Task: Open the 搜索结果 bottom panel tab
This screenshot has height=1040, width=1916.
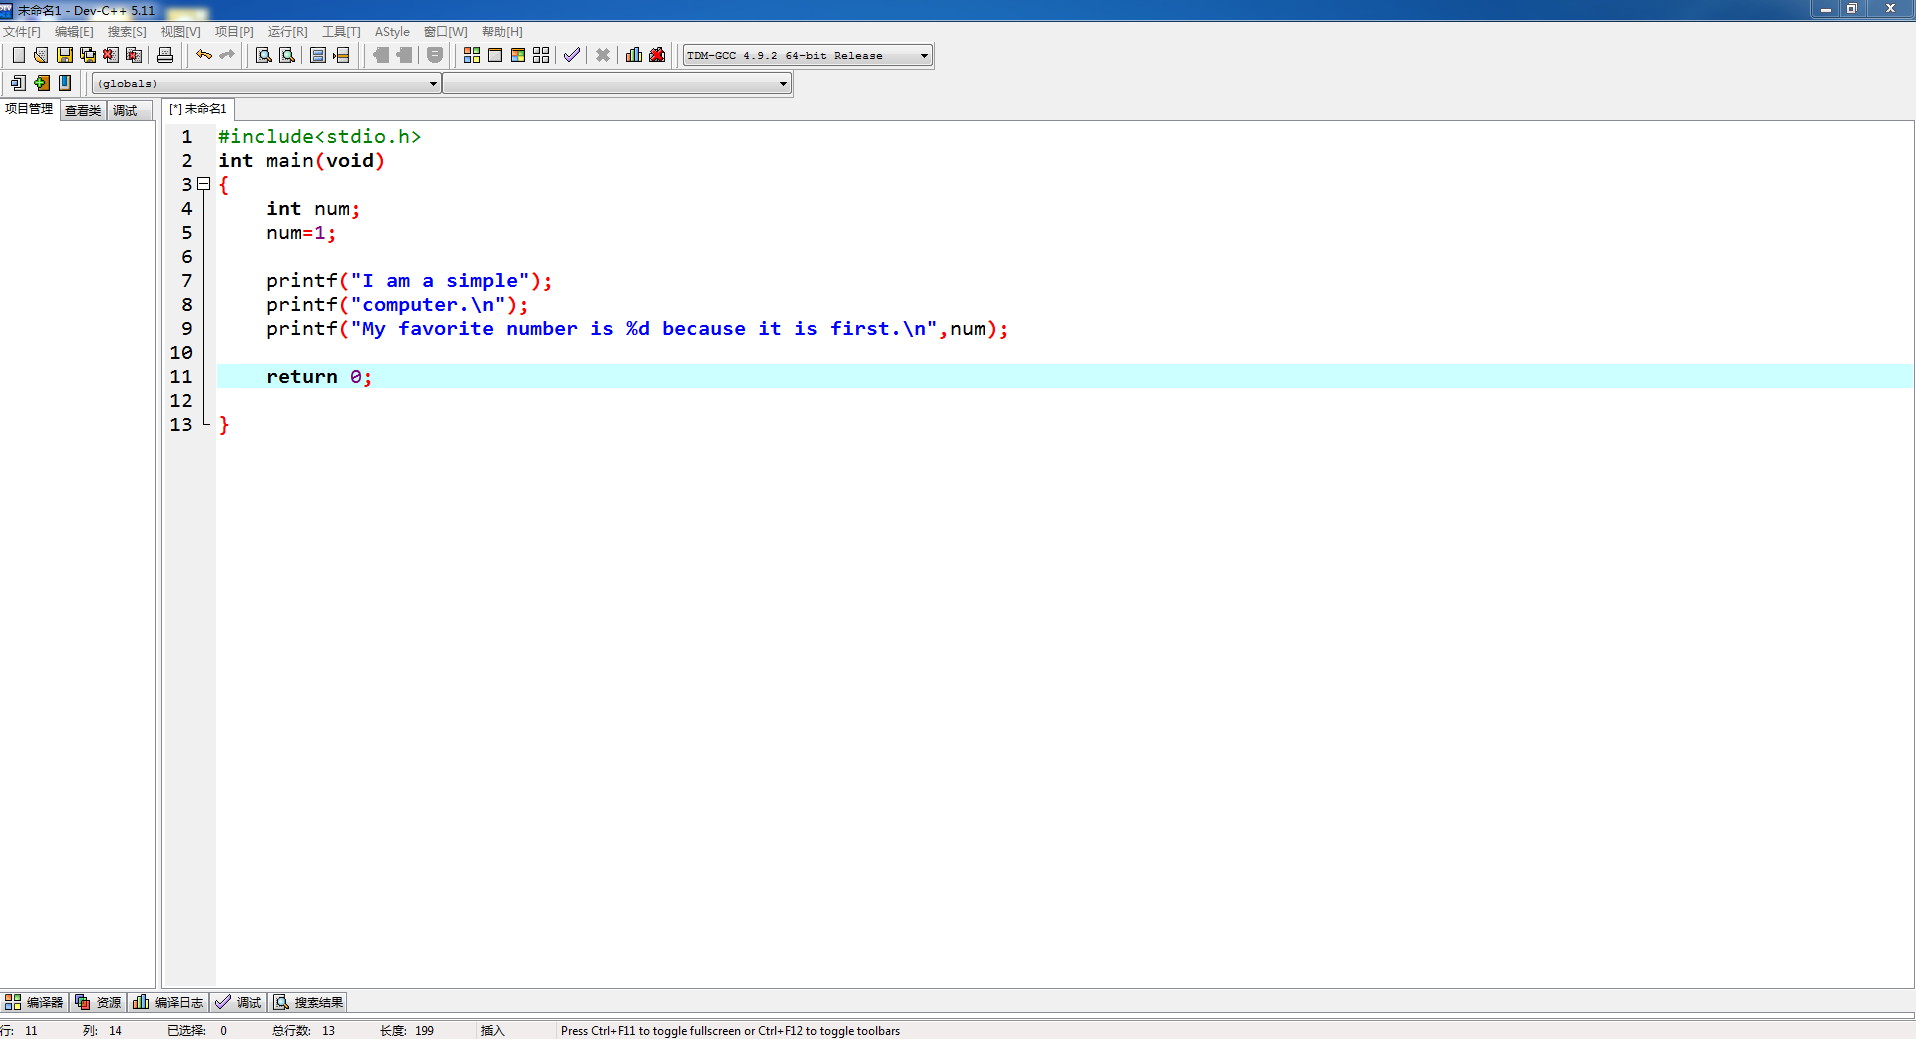Action: point(308,1002)
